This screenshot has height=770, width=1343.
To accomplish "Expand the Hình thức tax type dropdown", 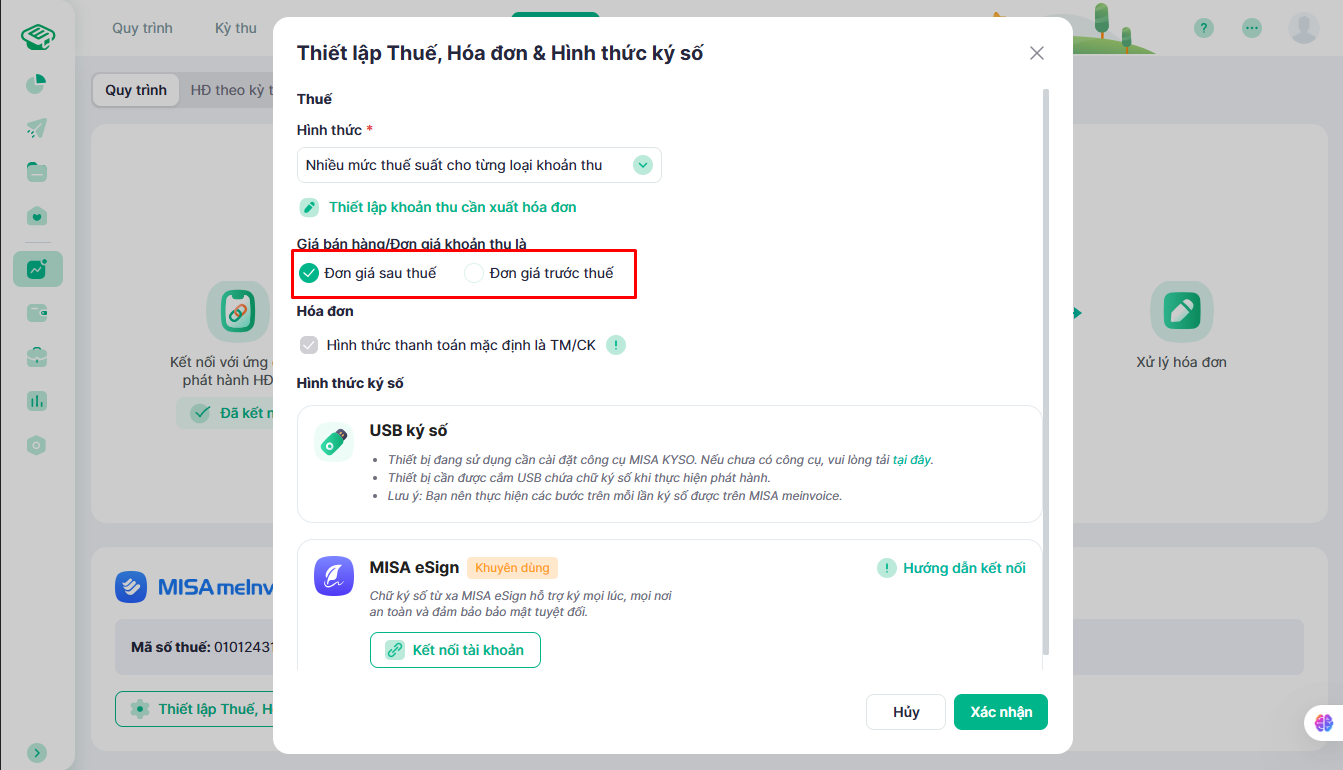I will 479,165.
